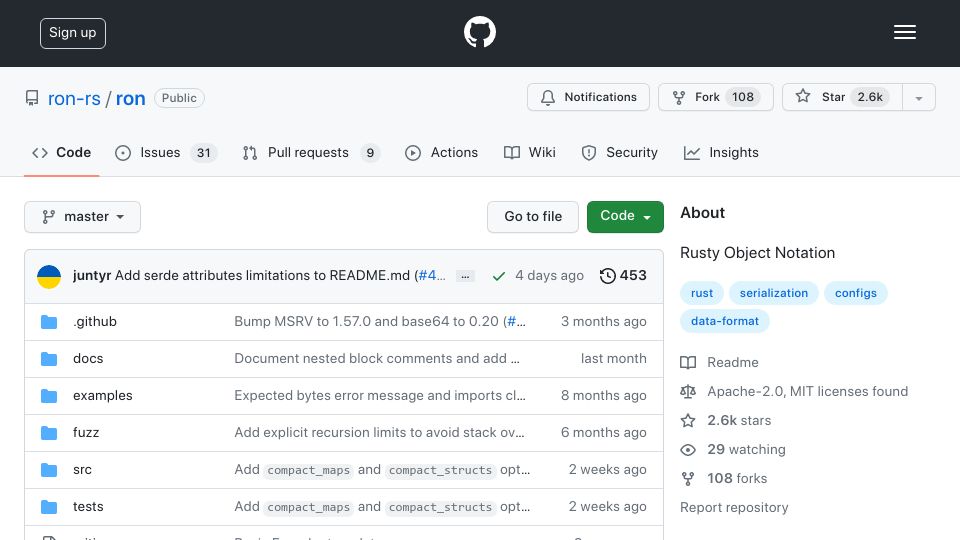The image size is (960, 540).
Task: Select the configs topic tag
Action: tap(855, 293)
